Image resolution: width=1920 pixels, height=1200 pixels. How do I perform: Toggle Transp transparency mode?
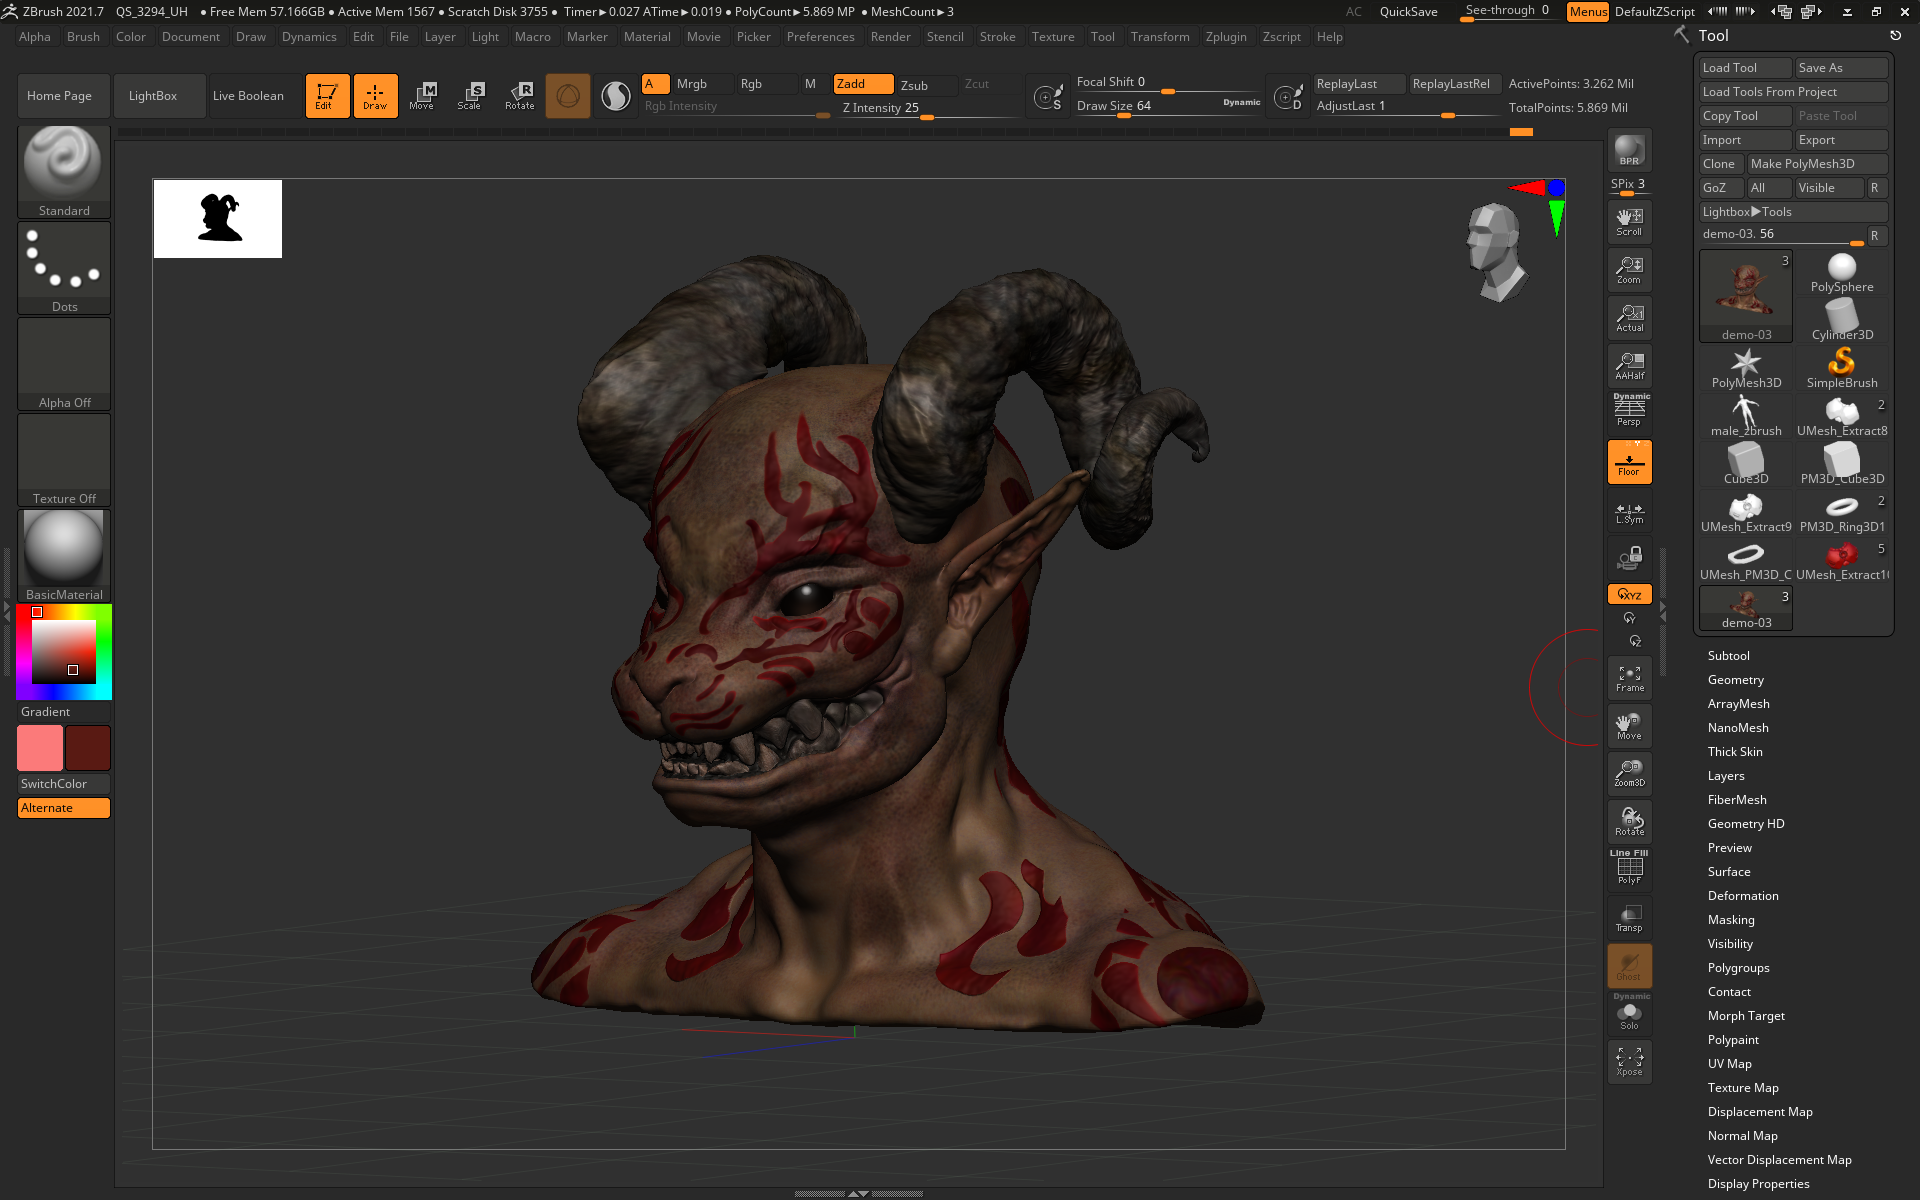[x=1629, y=918]
